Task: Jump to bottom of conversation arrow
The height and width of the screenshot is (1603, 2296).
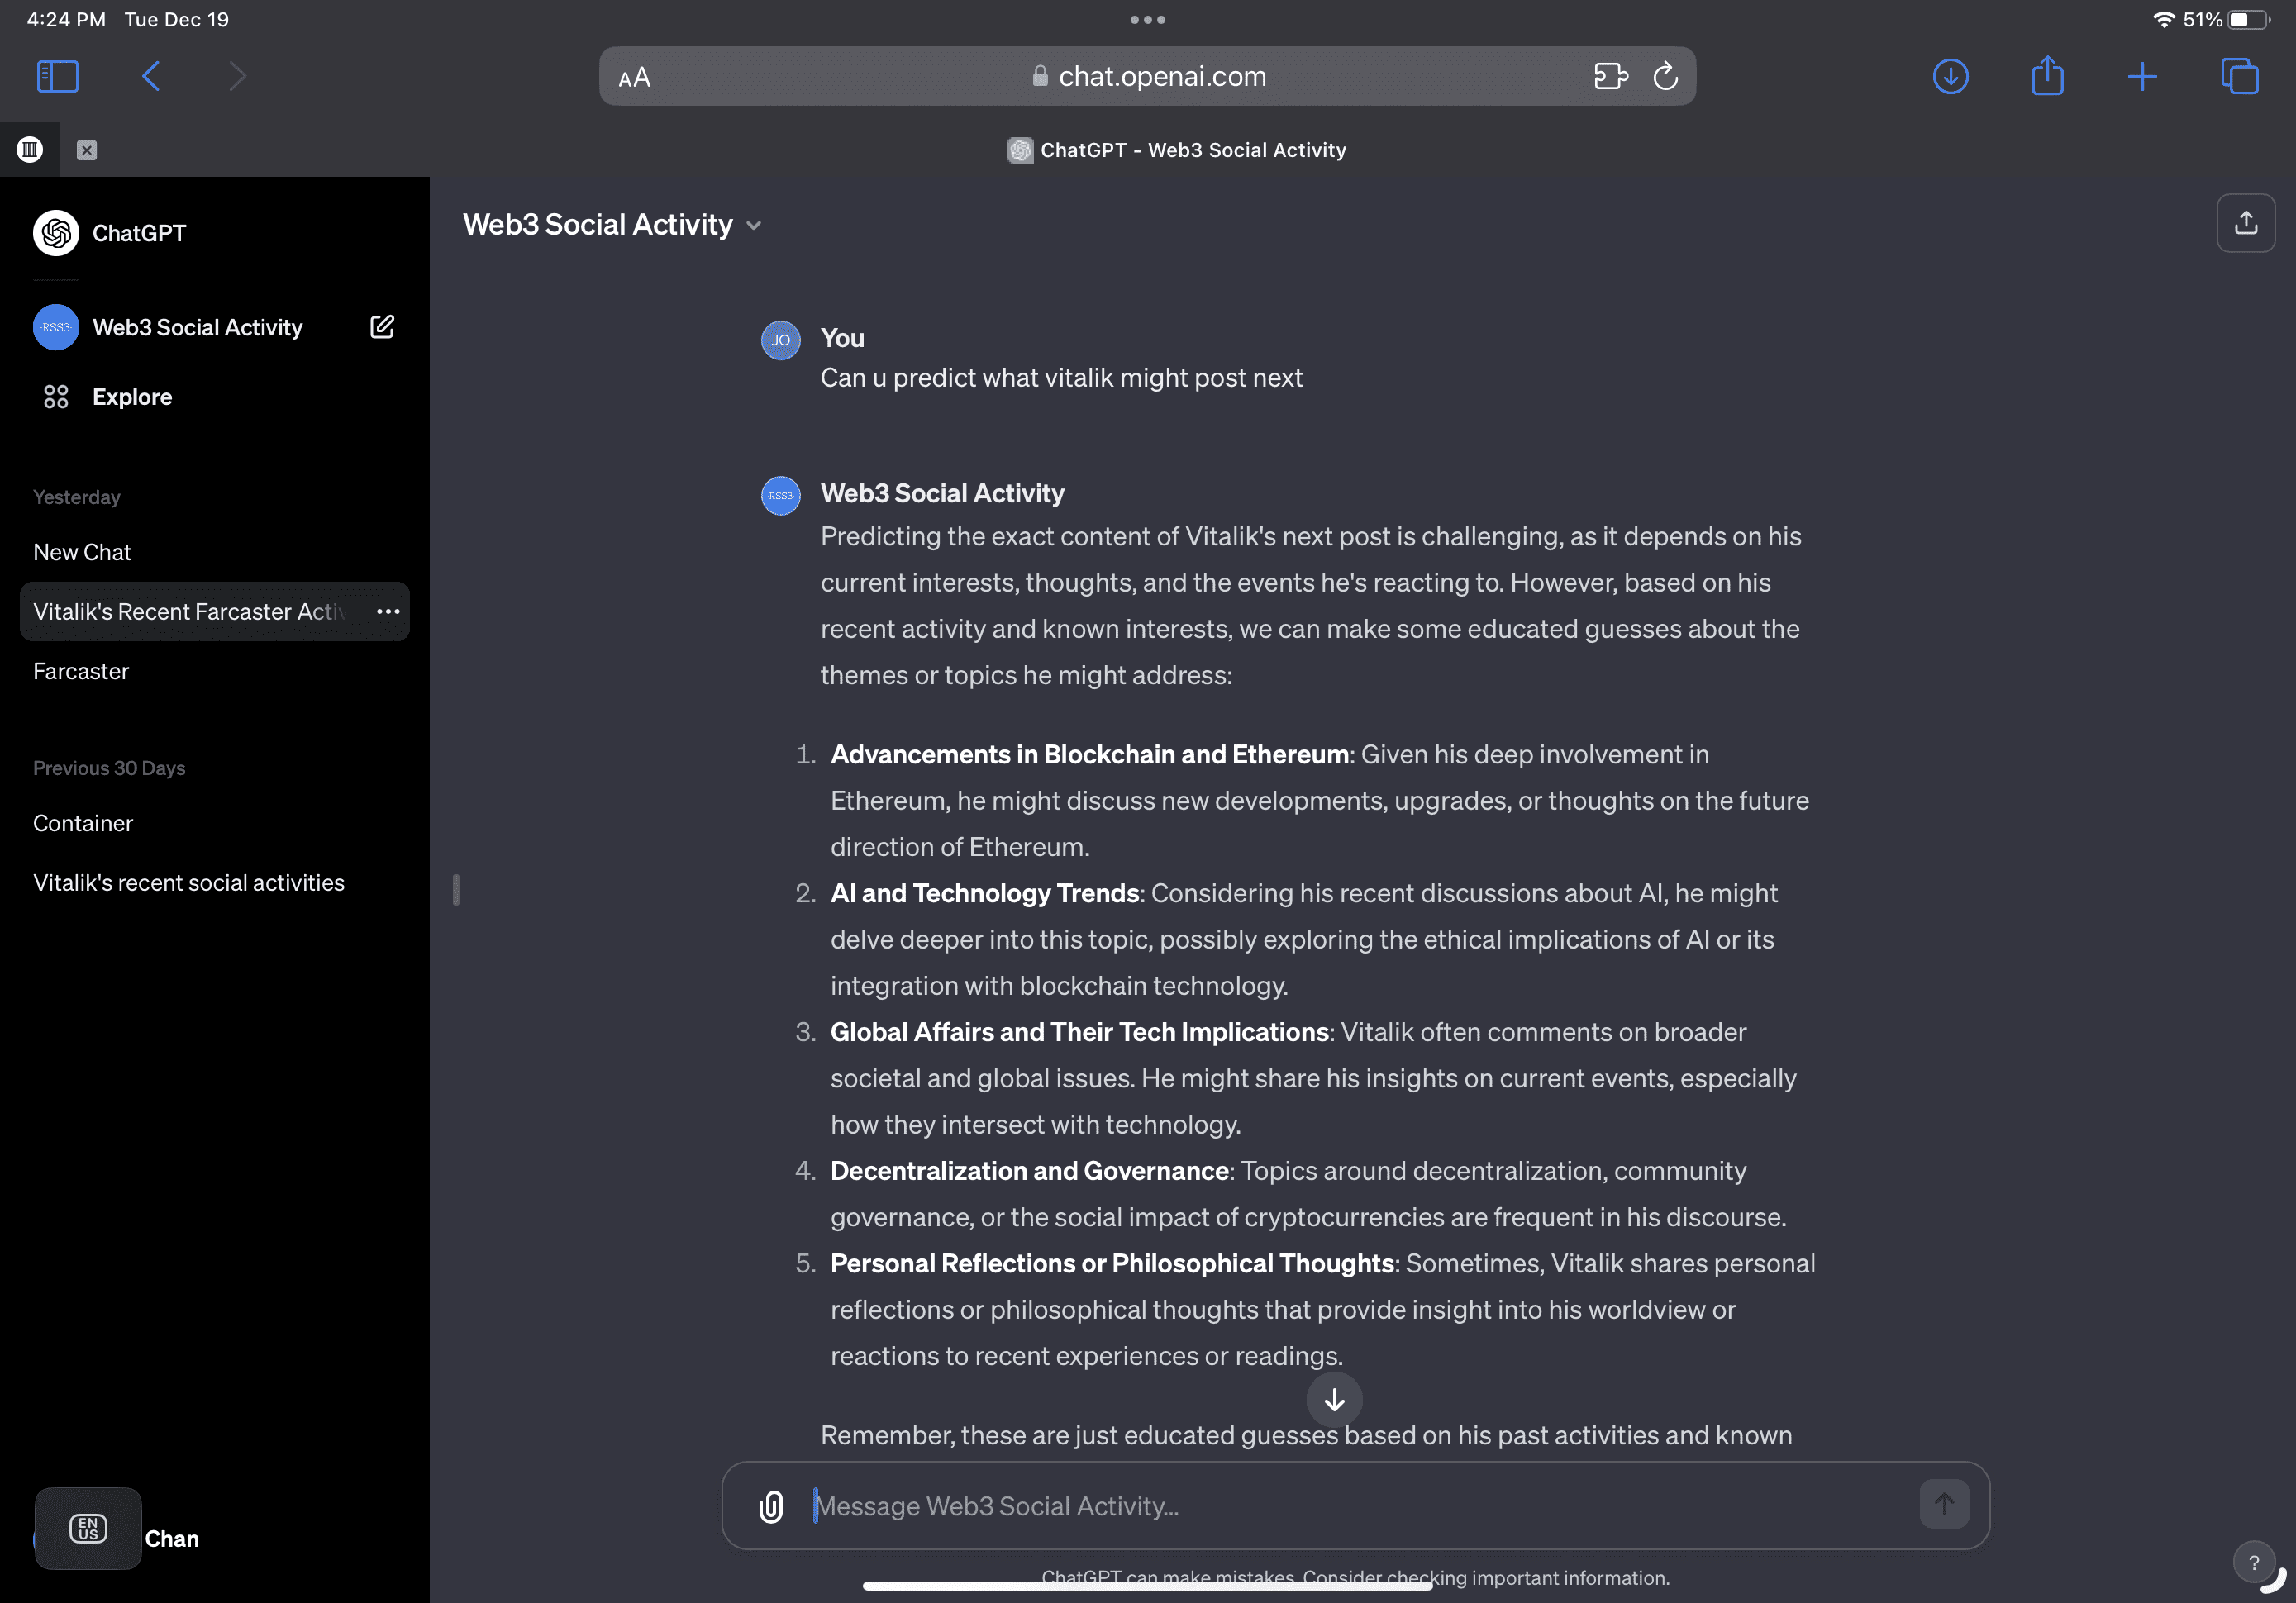Action: (1334, 1400)
